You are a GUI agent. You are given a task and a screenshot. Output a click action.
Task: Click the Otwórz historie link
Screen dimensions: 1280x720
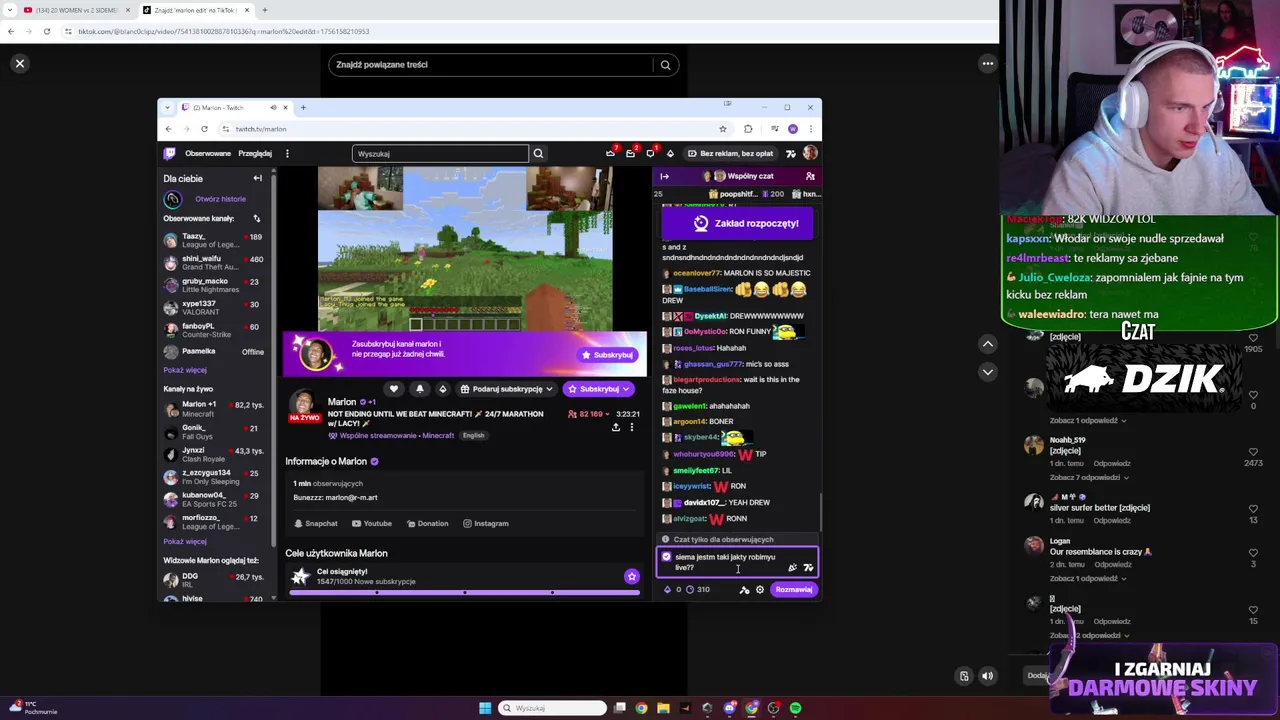tap(220, 199)
